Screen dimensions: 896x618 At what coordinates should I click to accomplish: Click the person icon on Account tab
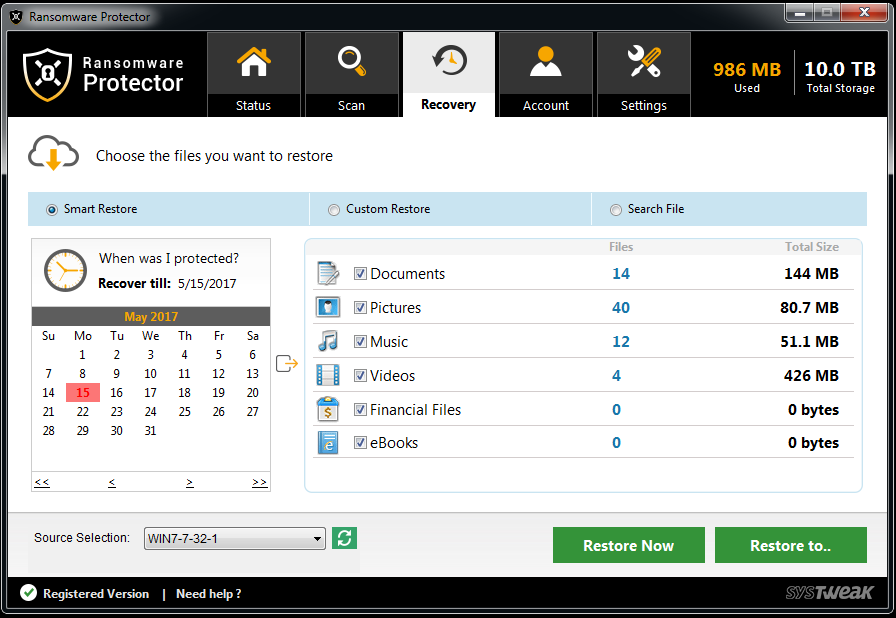[546, 61]
